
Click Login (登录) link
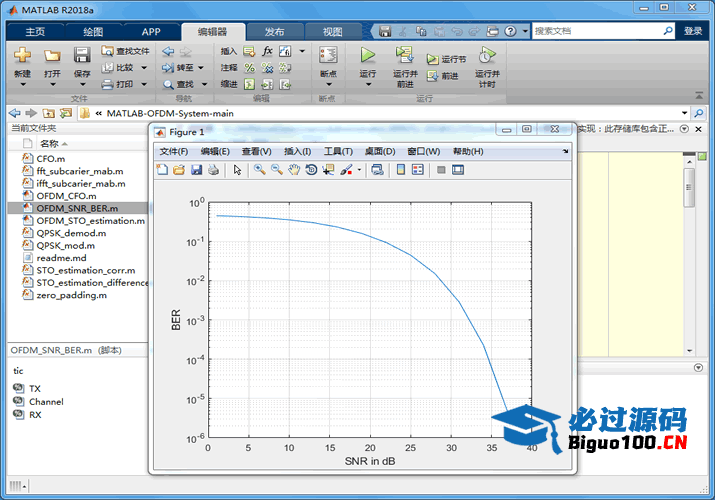click(693, 31)
